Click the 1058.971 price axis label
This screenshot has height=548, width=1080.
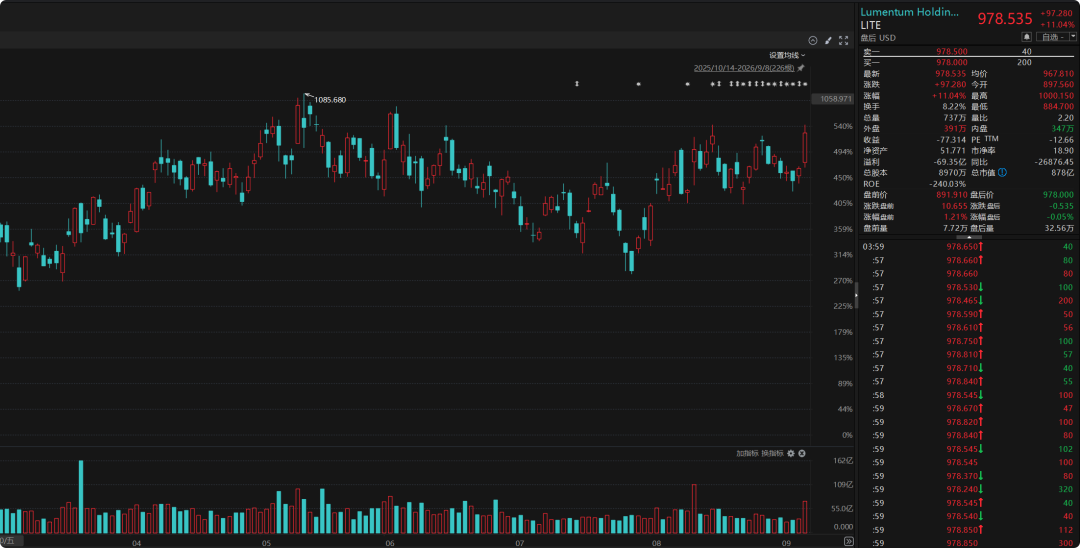pyautogui.click(x=835, y=99)
